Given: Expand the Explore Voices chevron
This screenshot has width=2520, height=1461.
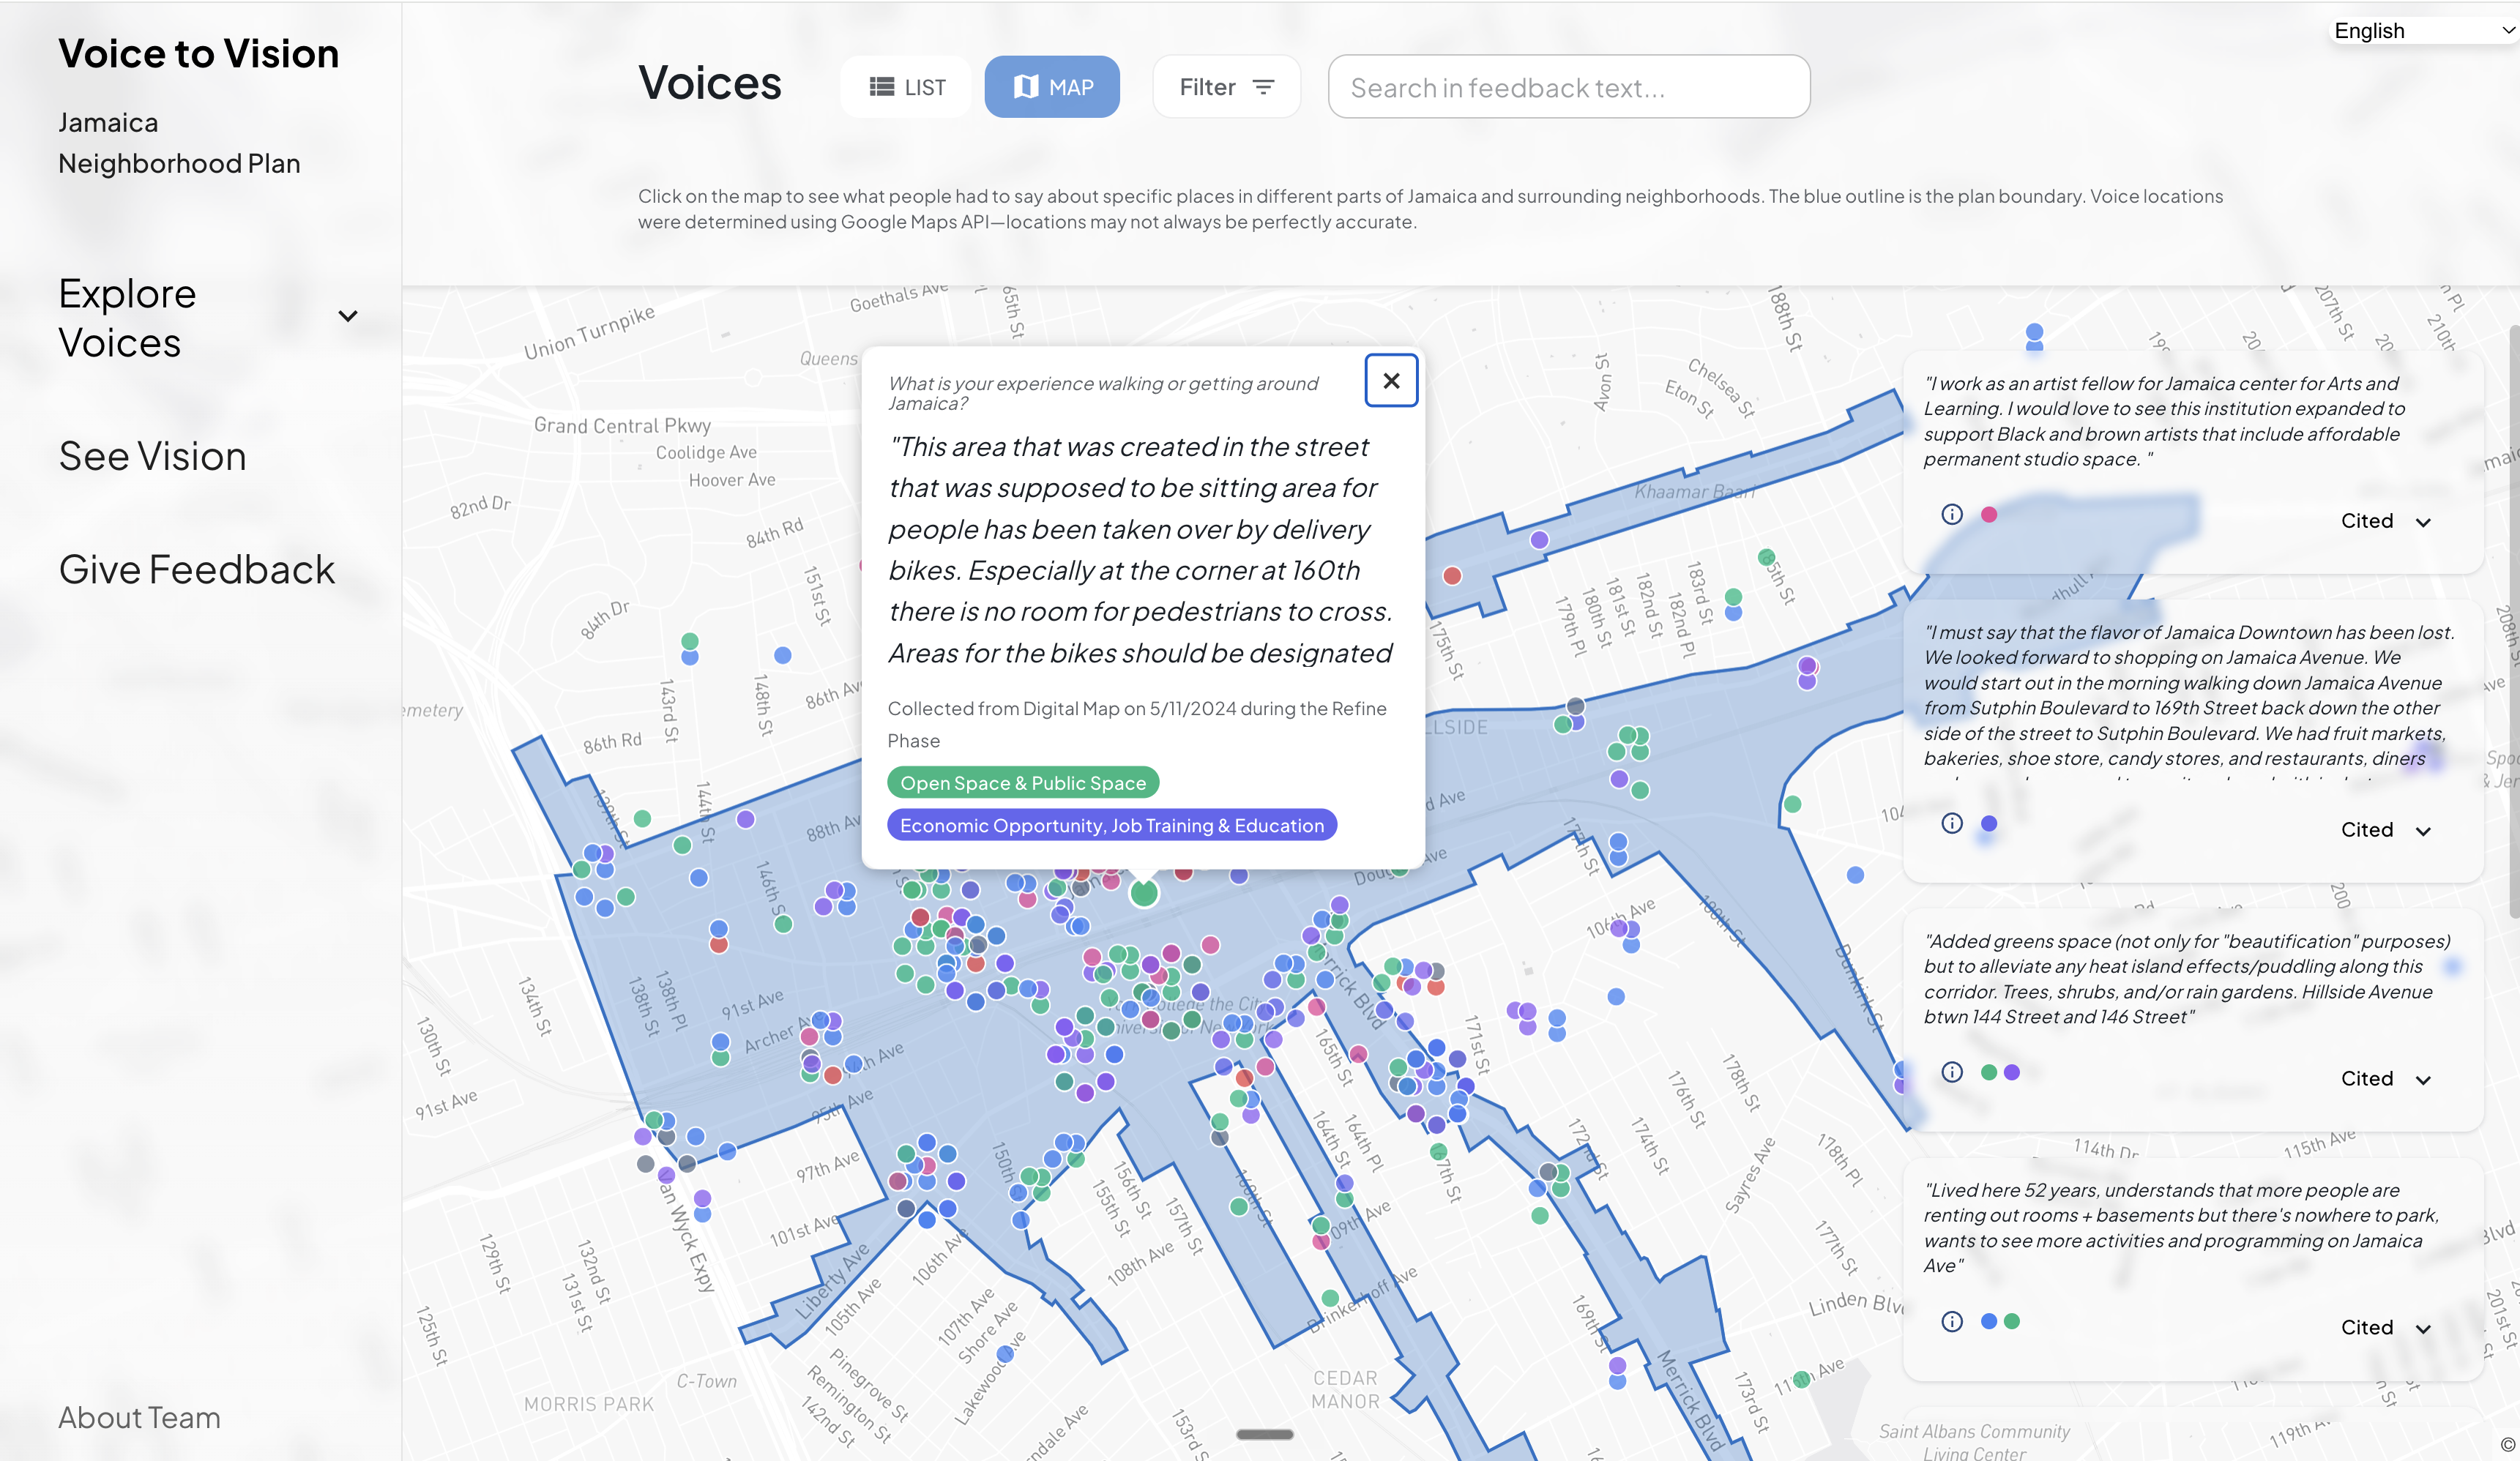Looking at the screenshot, I should click(x=348, y=316).
